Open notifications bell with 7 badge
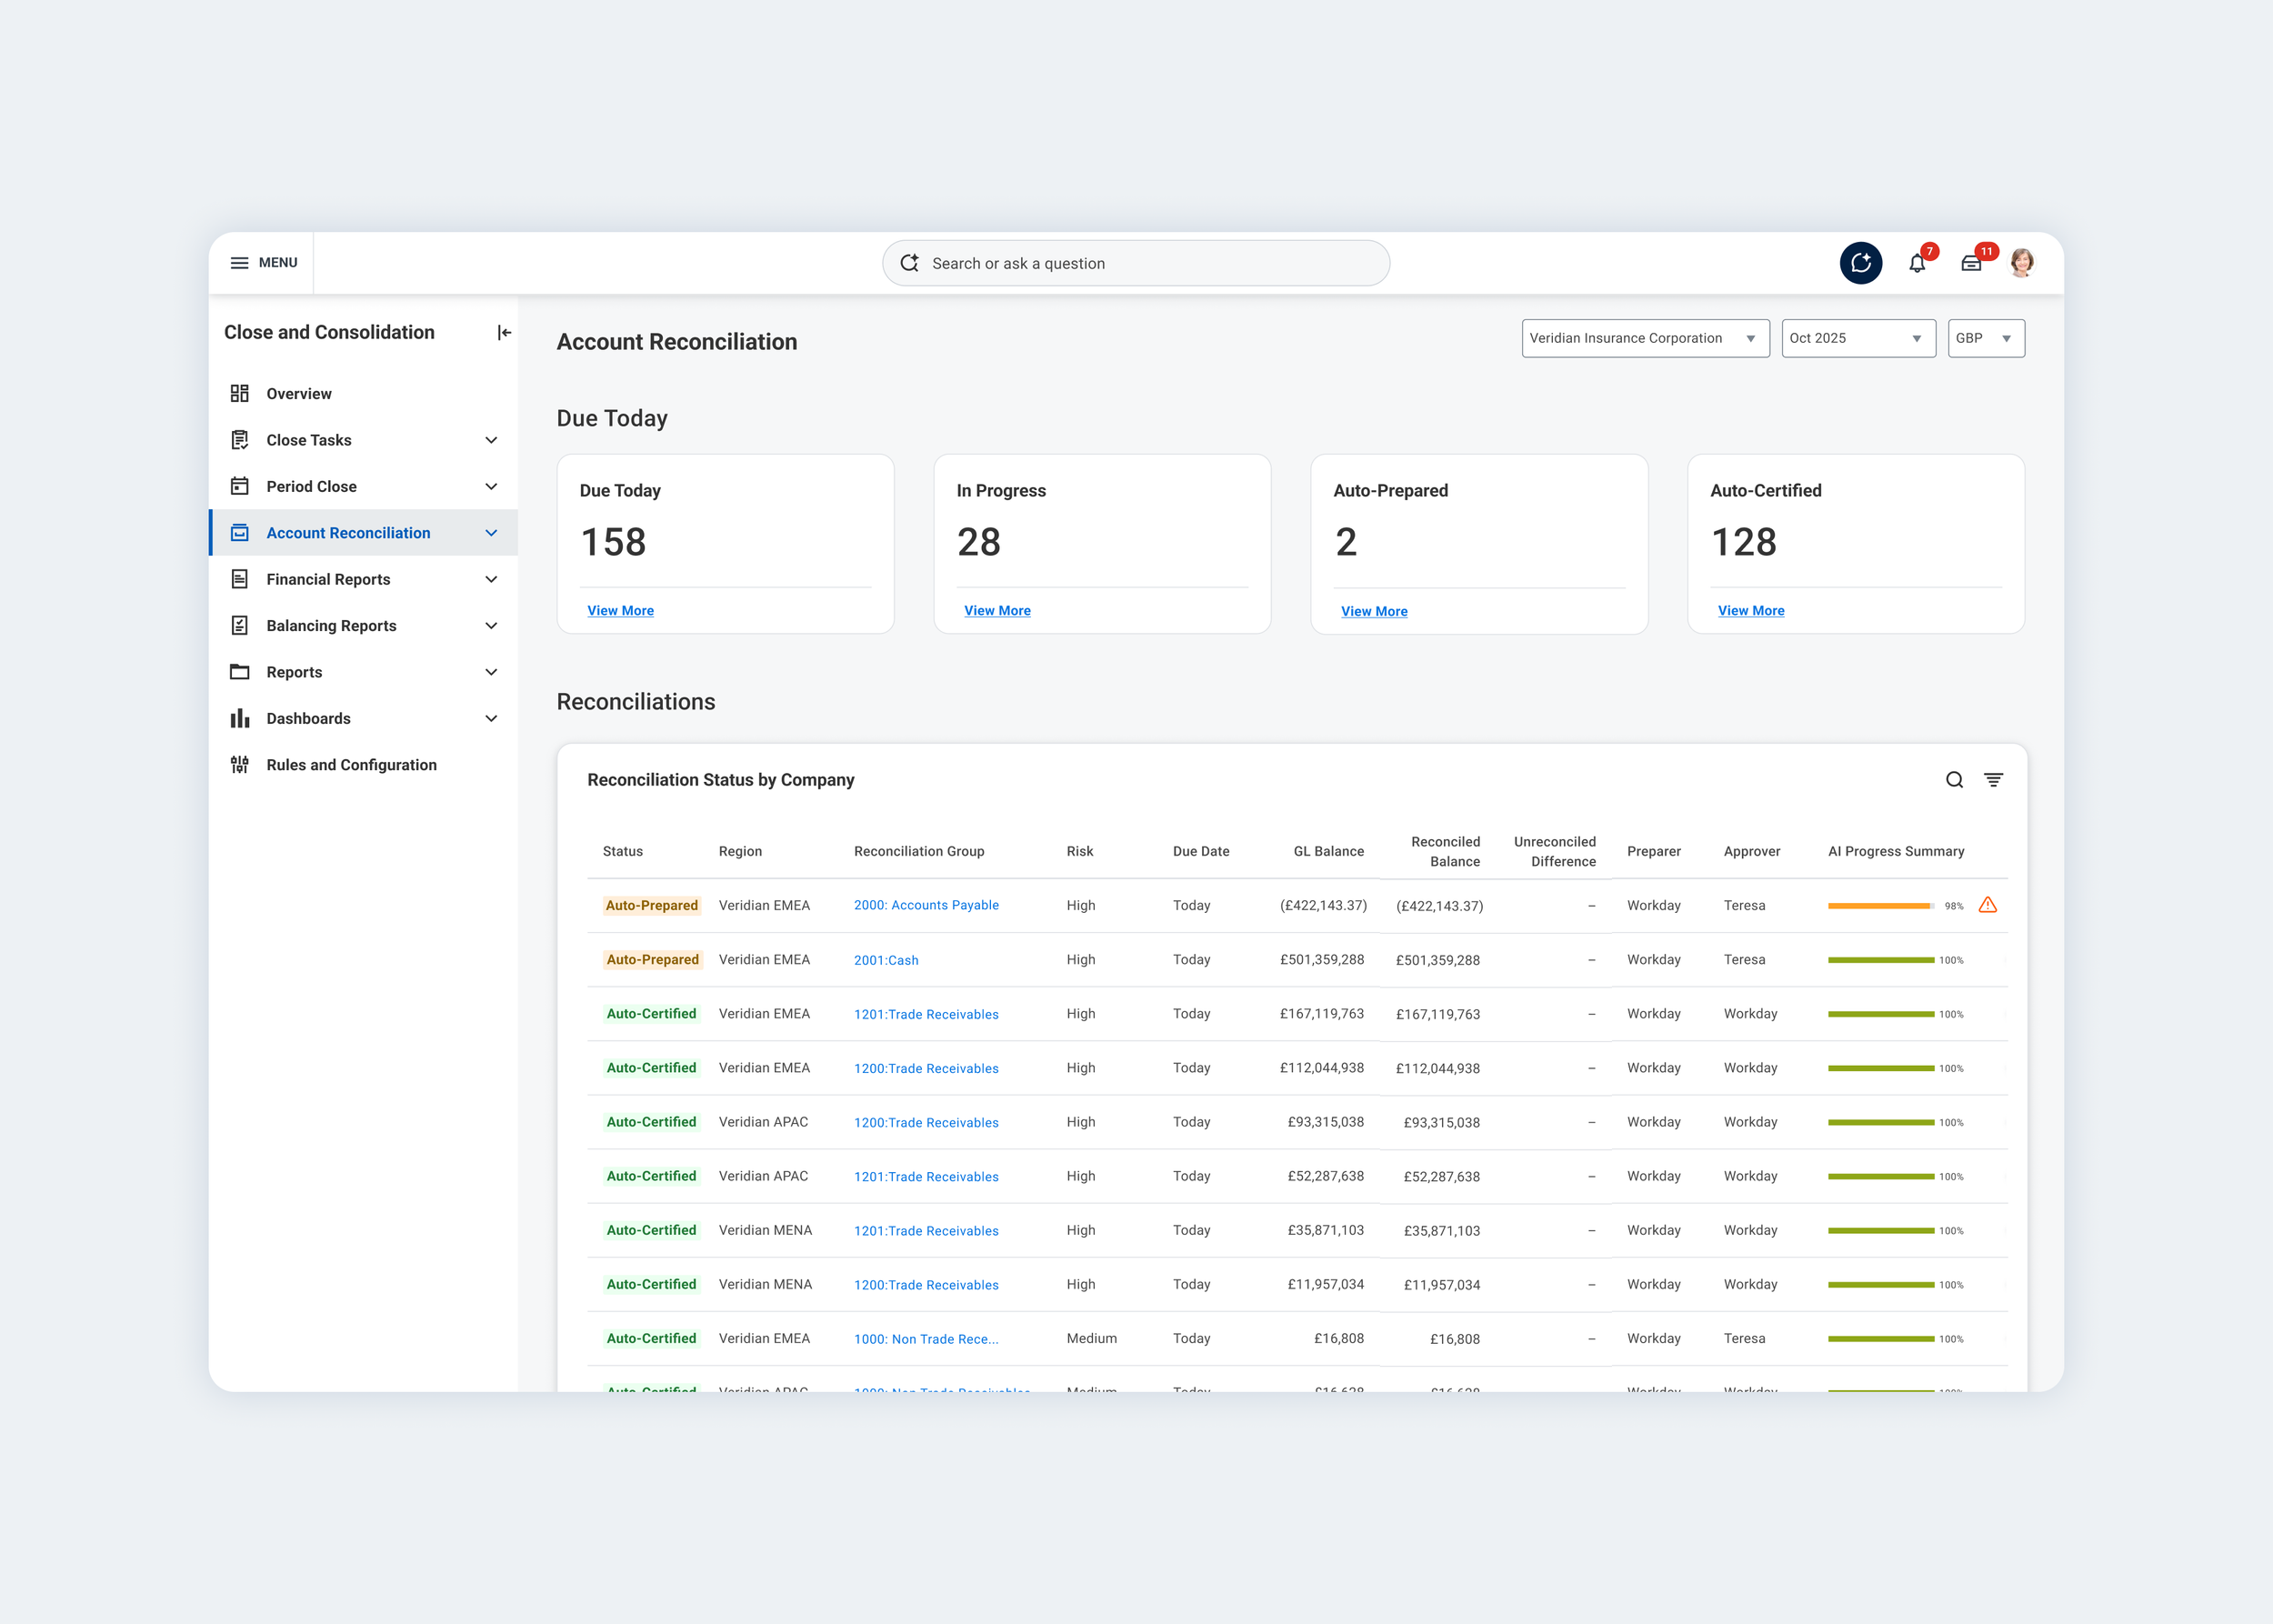 [1916, 264]
